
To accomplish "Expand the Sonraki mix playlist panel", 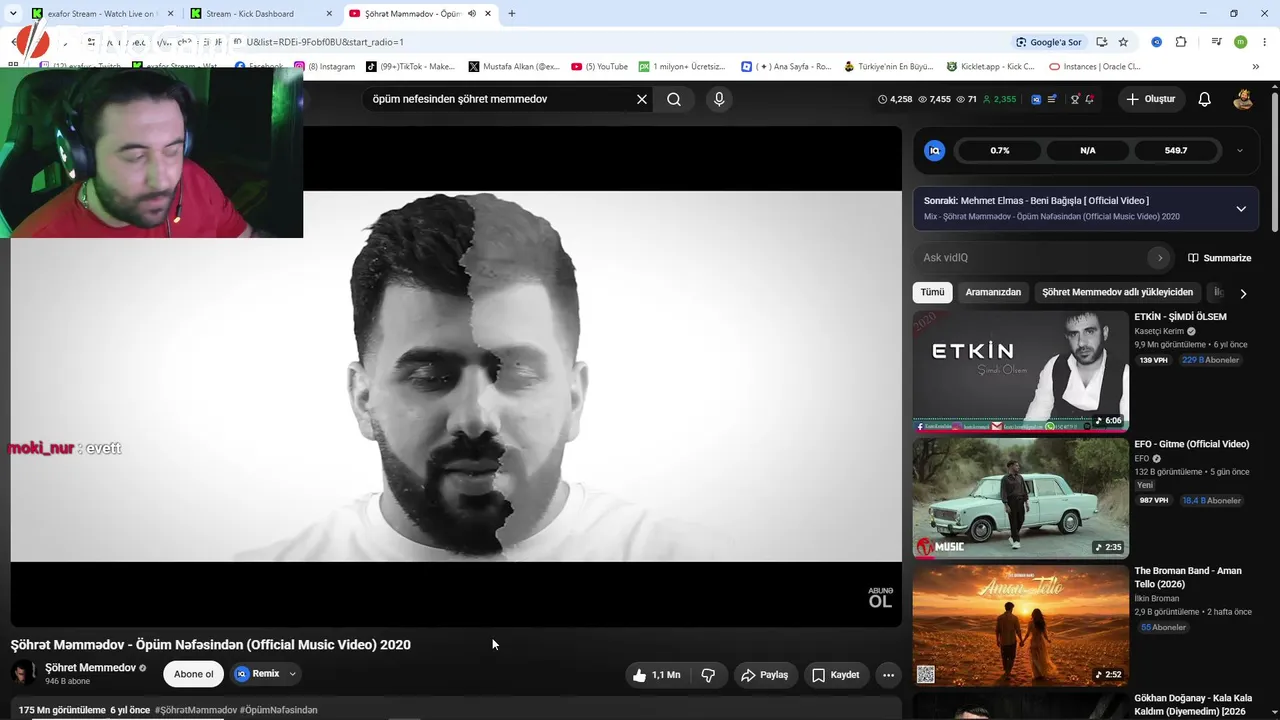I will [x=1241, y=209].
